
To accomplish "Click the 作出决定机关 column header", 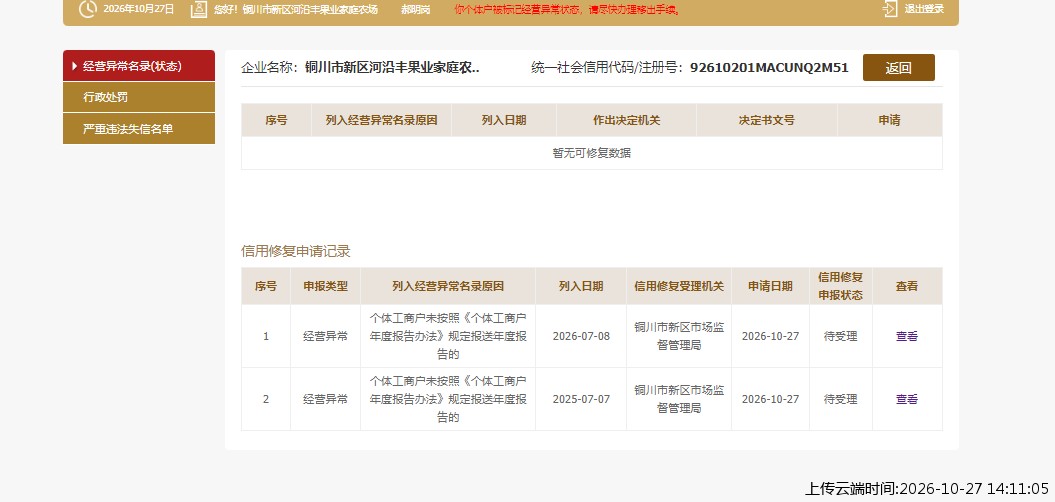I will (x=626, y=120).
